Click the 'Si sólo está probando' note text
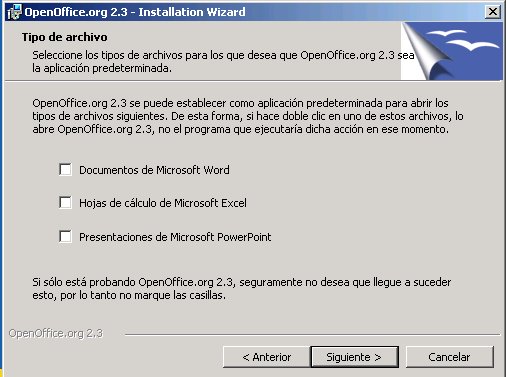Image resolution: width=506 pixels, height=377 pixels. pyautogui.click(x=242, y=289)
